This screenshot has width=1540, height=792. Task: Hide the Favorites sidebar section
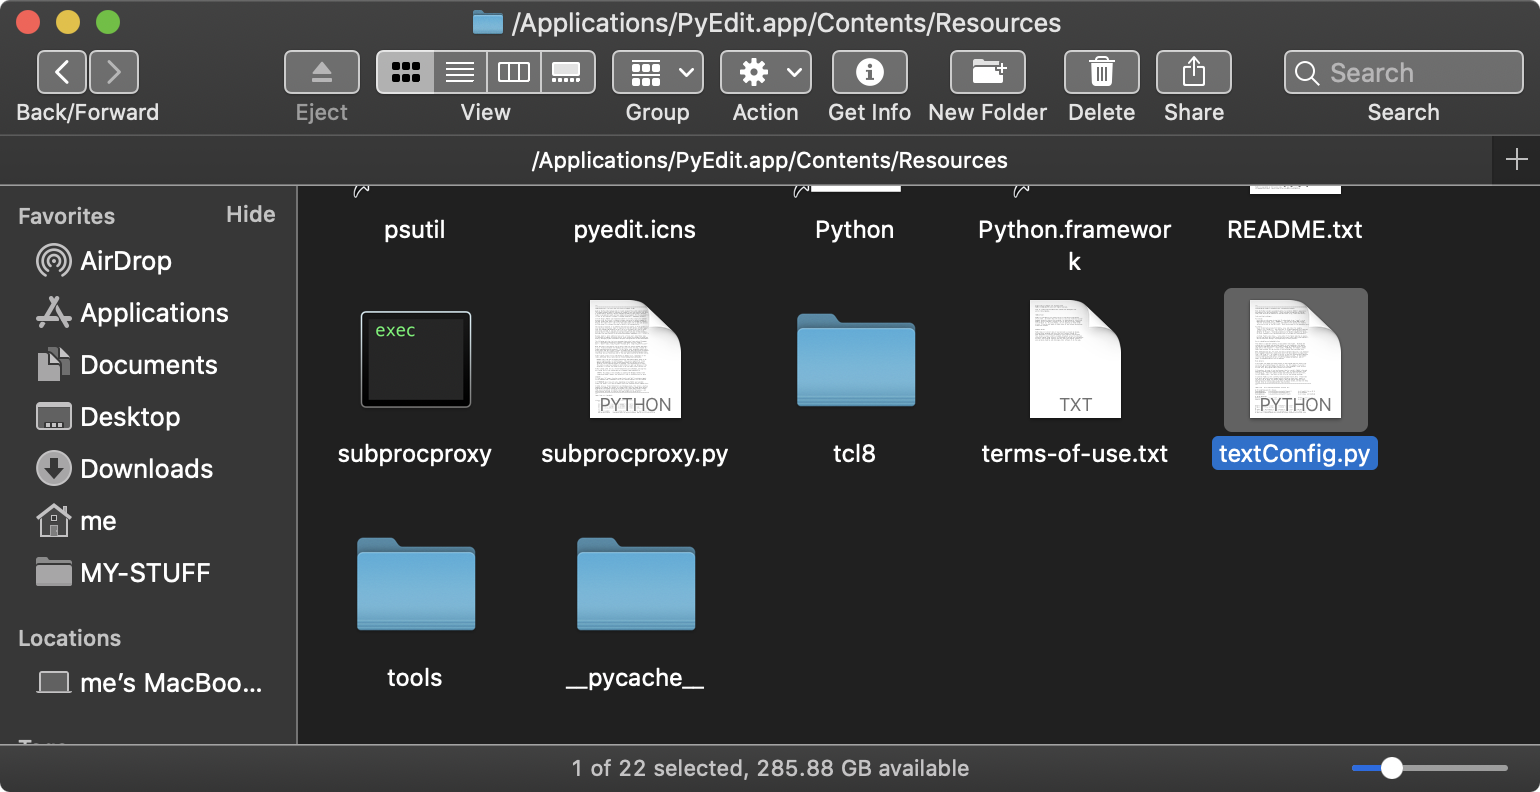251,214
